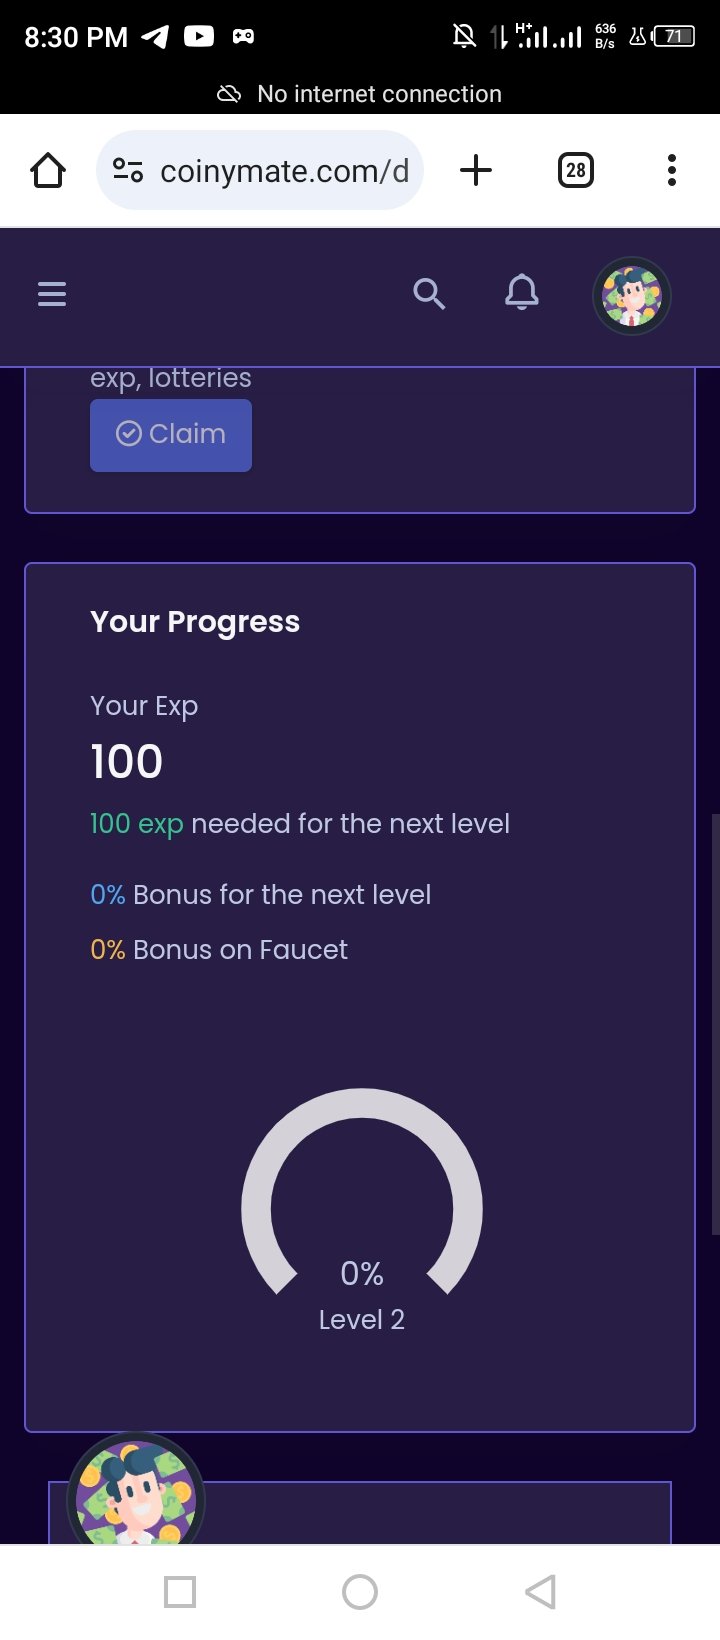Open recent apps square button
Image resolution: width=720 pixels, height=1640 pixels.
coord(180,1592)
